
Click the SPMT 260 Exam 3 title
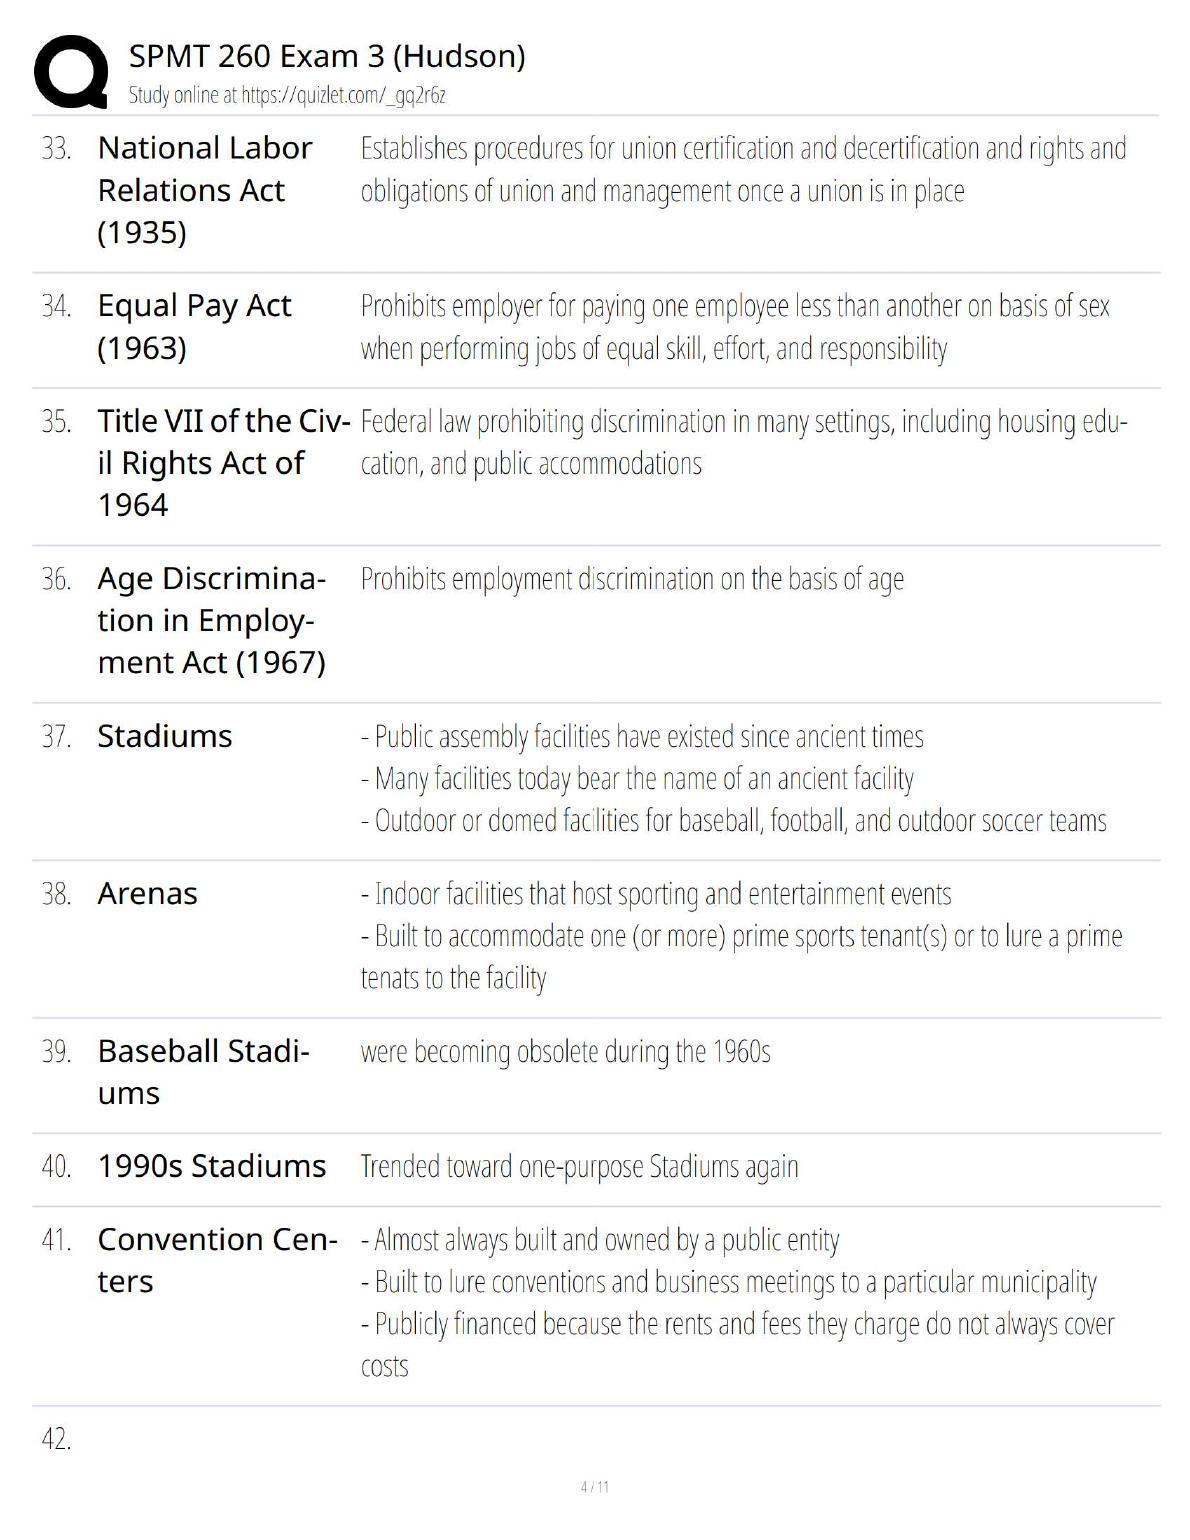coord(327,56)
